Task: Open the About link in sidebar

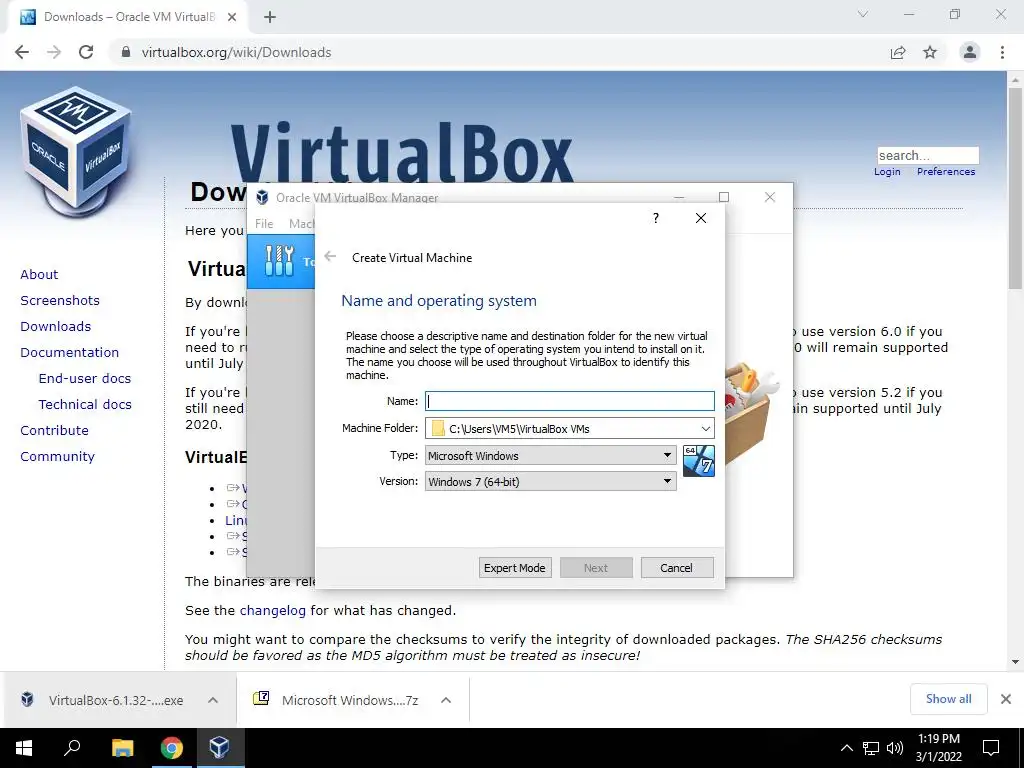Action: point(39,274)
